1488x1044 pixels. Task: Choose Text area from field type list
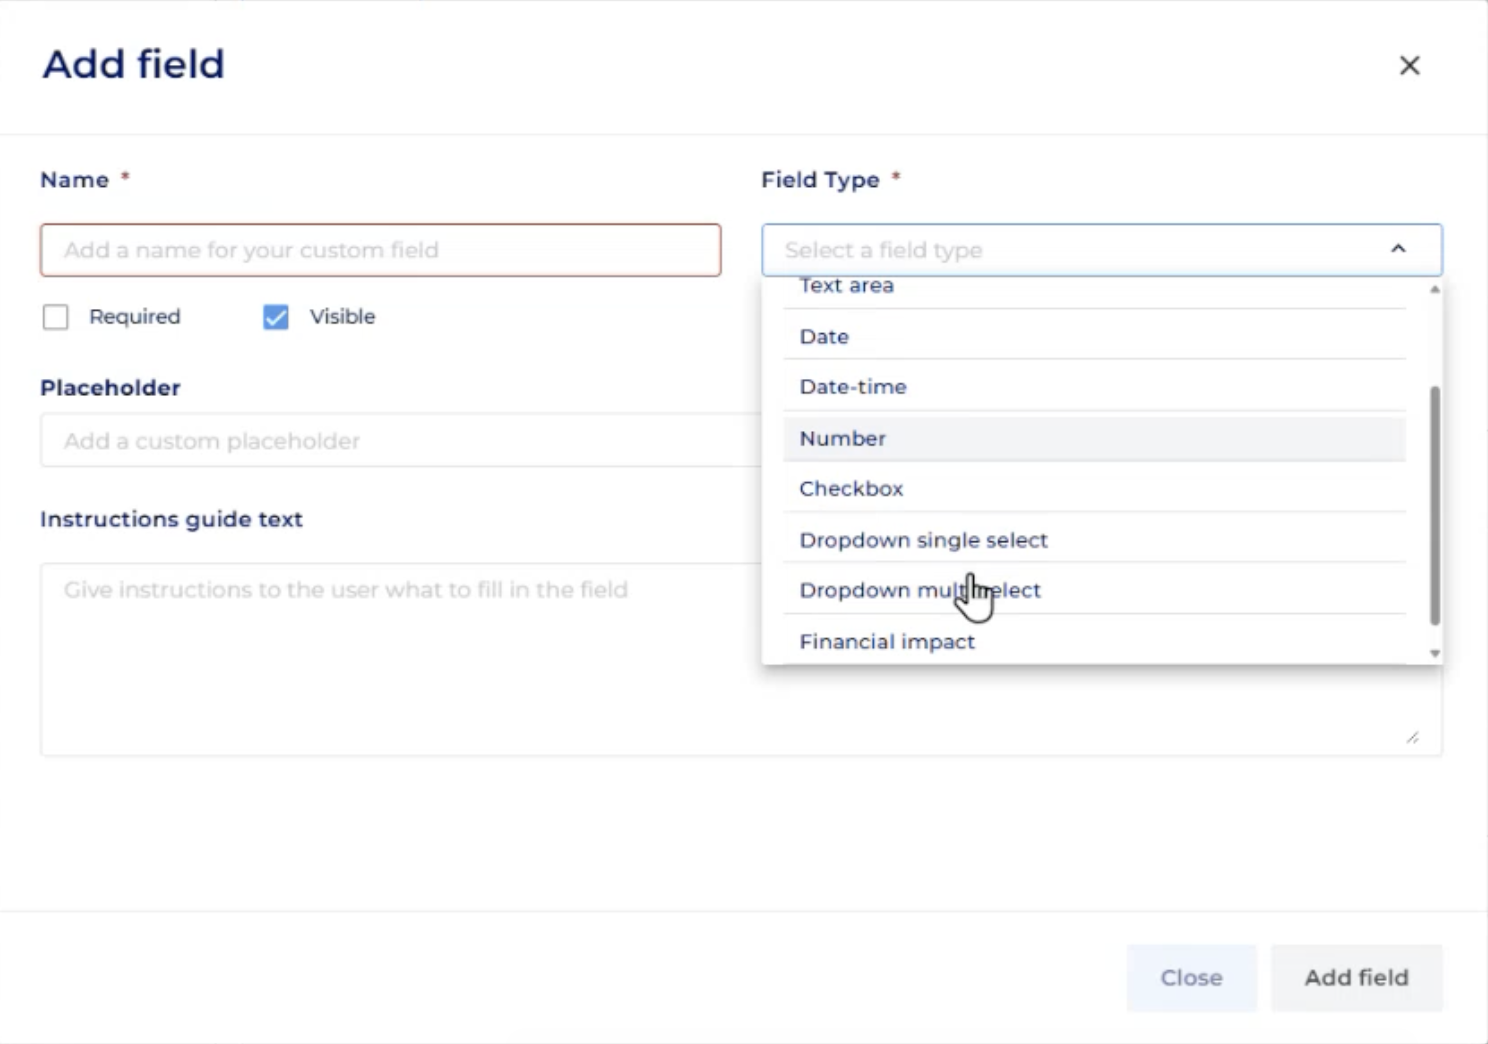pos(846,288)
